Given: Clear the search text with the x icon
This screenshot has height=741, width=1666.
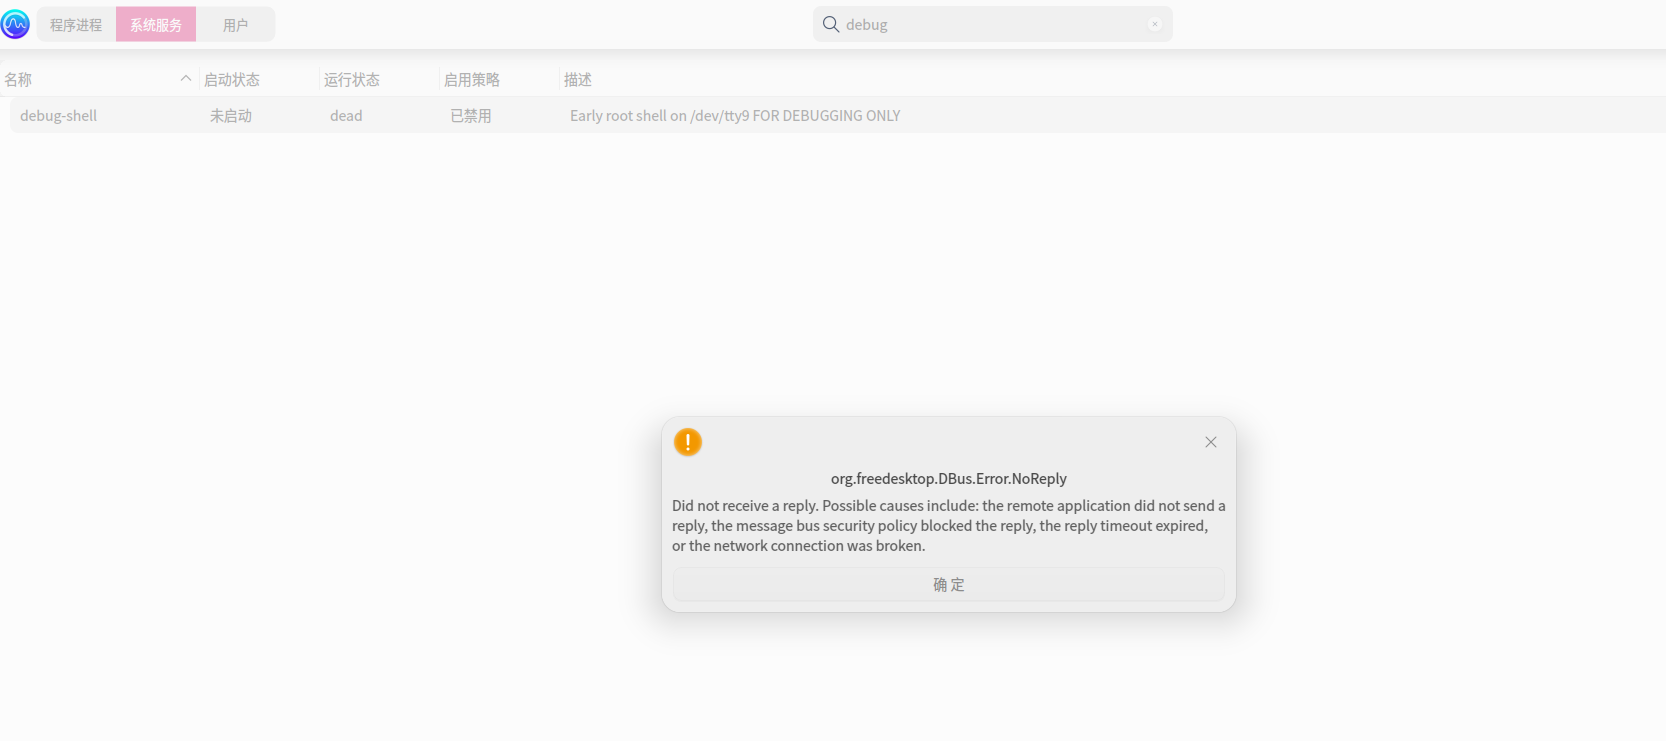Looking at the screenshot, I should [1155, 24].
